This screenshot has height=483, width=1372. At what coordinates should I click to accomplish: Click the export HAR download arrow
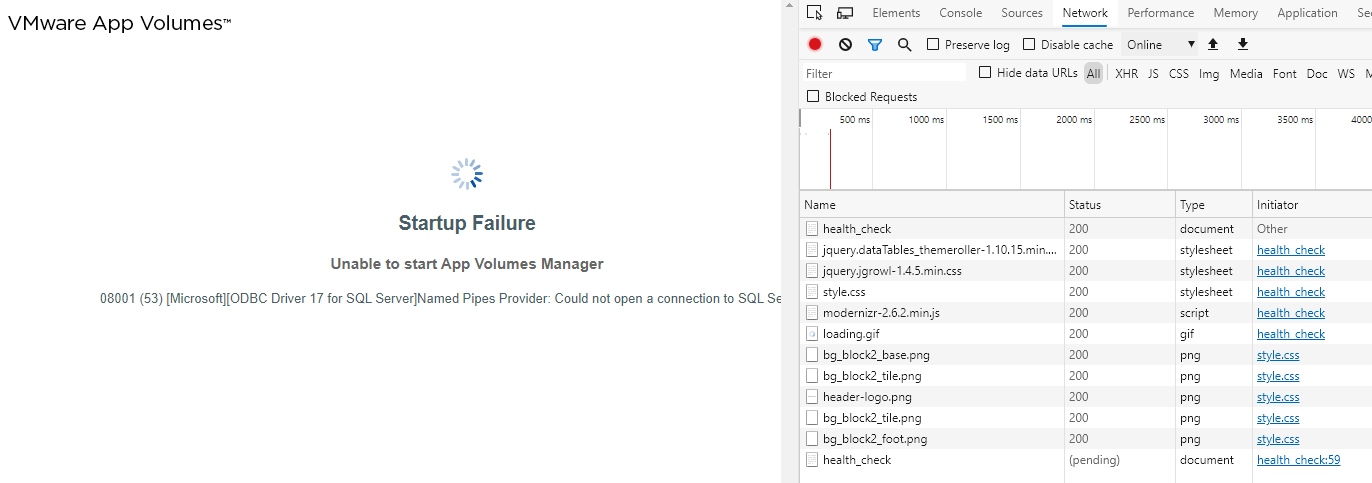click(x=1243, y=45)
